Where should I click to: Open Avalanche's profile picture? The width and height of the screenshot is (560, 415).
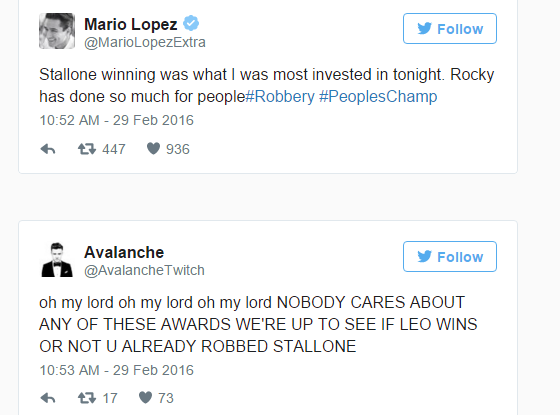(x=57, y=260)
